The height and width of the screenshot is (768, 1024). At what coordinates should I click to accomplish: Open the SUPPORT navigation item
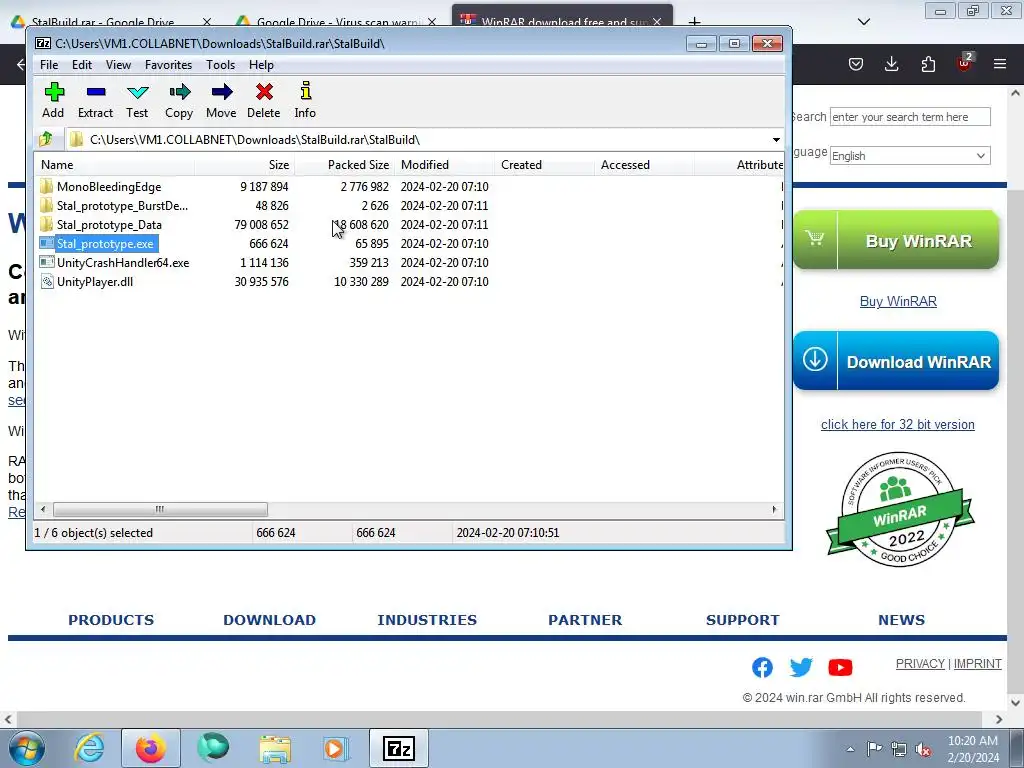743,620
